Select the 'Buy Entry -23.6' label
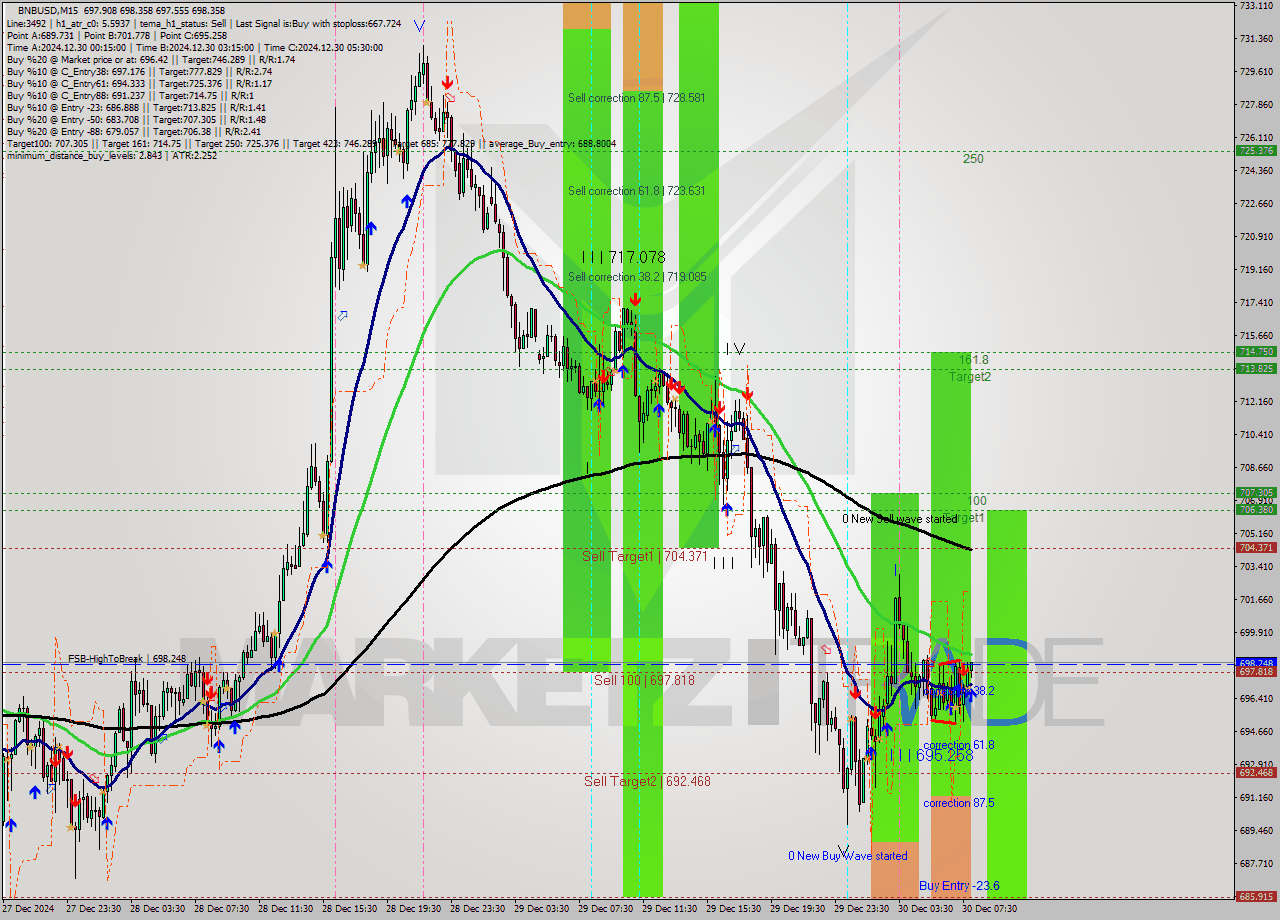The height and width of the screenshot is (920, 1280). pos(959,886)
